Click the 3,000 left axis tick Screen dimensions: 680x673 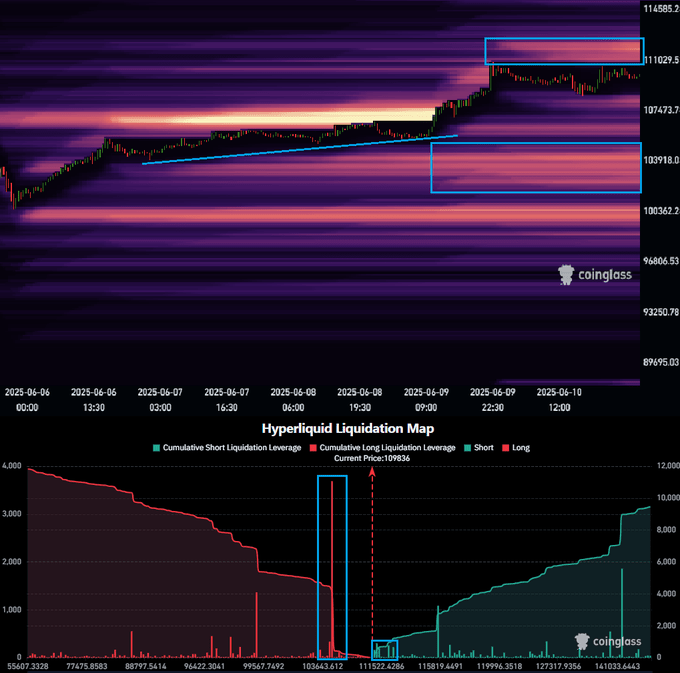[12, 514]
